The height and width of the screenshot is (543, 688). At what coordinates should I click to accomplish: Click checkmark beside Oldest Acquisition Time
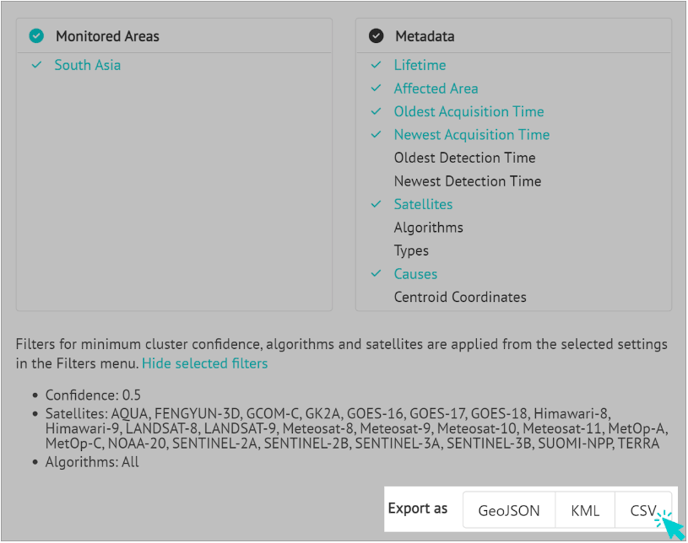[376, 111]
